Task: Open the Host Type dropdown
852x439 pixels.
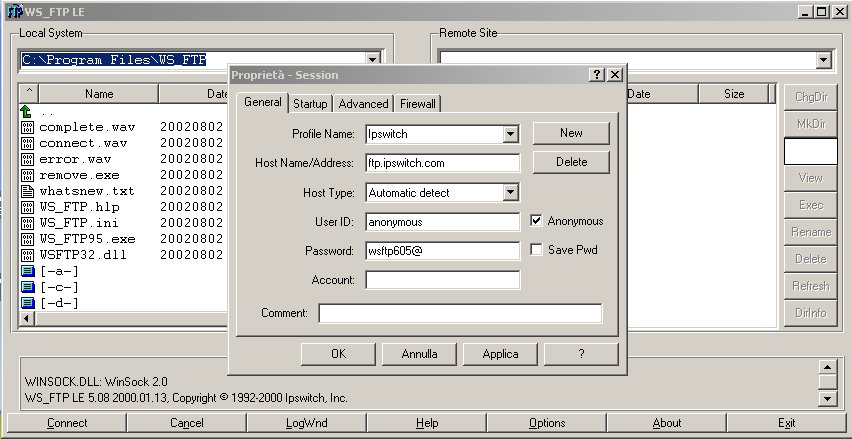Action: tap(510, 192)
